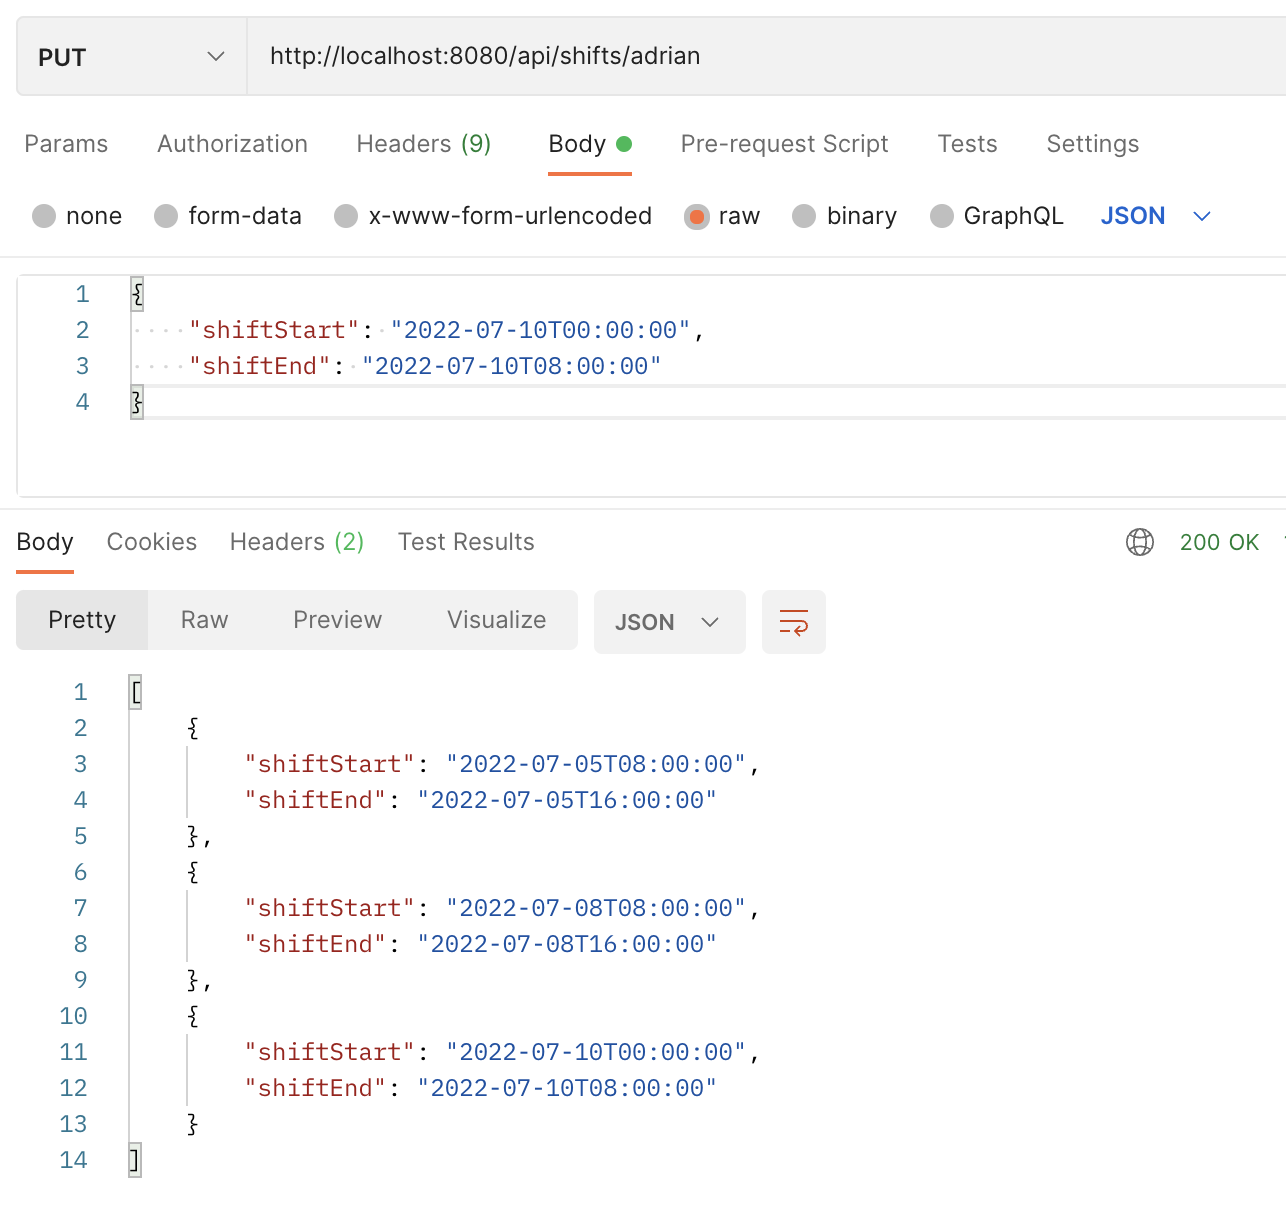Screen dimensions: 1286x1208
Task: Switch to Preview response view
Action: click(x=338, y=620)
